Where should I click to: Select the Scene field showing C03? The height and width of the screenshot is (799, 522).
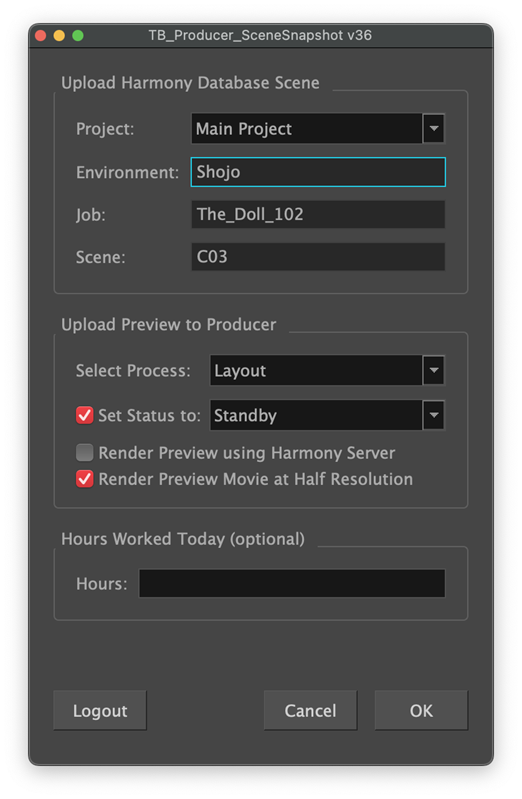pyautogui.click(x=318, y=257)
